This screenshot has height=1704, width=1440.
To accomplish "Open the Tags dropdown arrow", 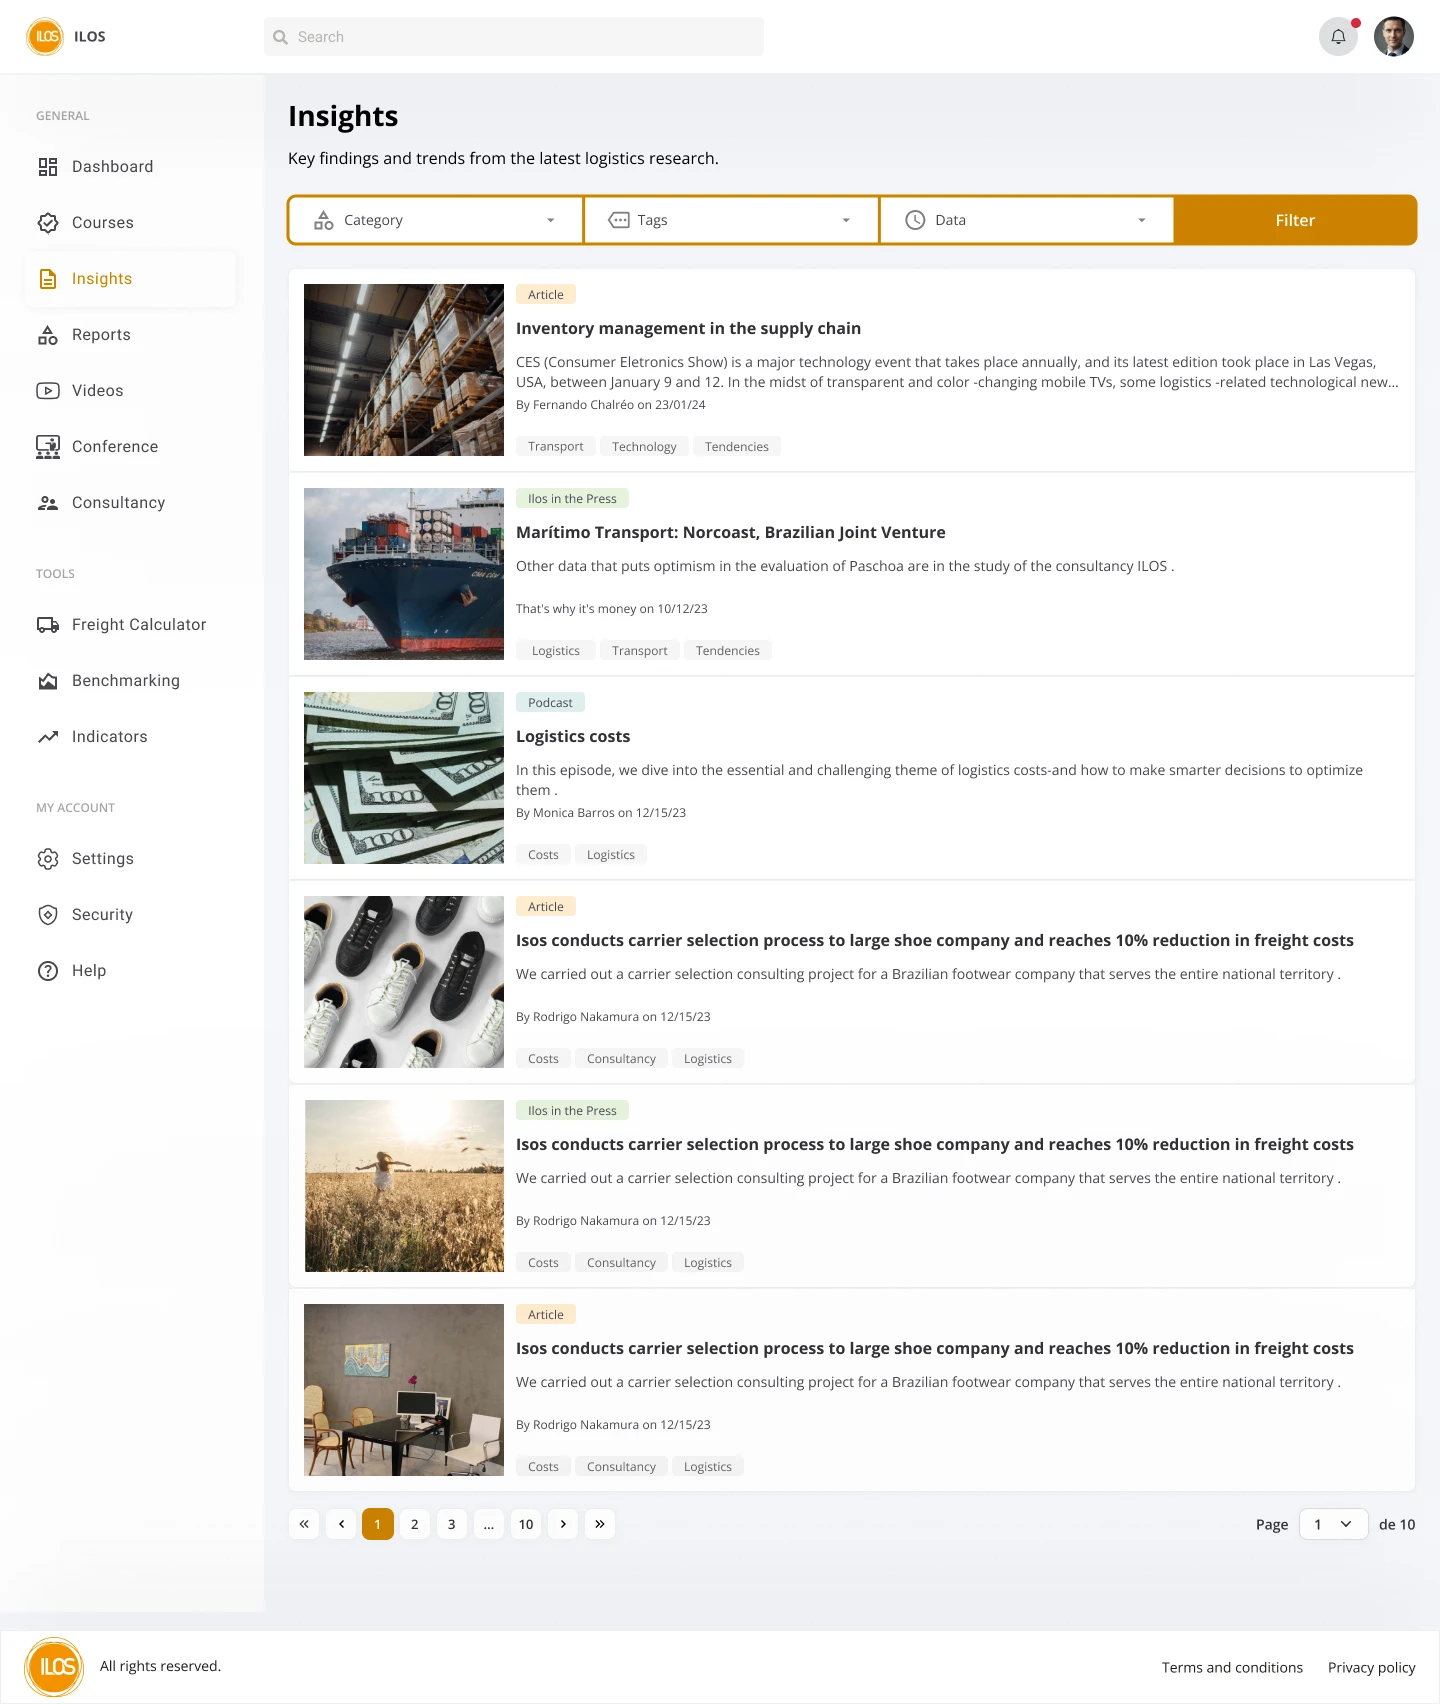I will coord(846,220).
